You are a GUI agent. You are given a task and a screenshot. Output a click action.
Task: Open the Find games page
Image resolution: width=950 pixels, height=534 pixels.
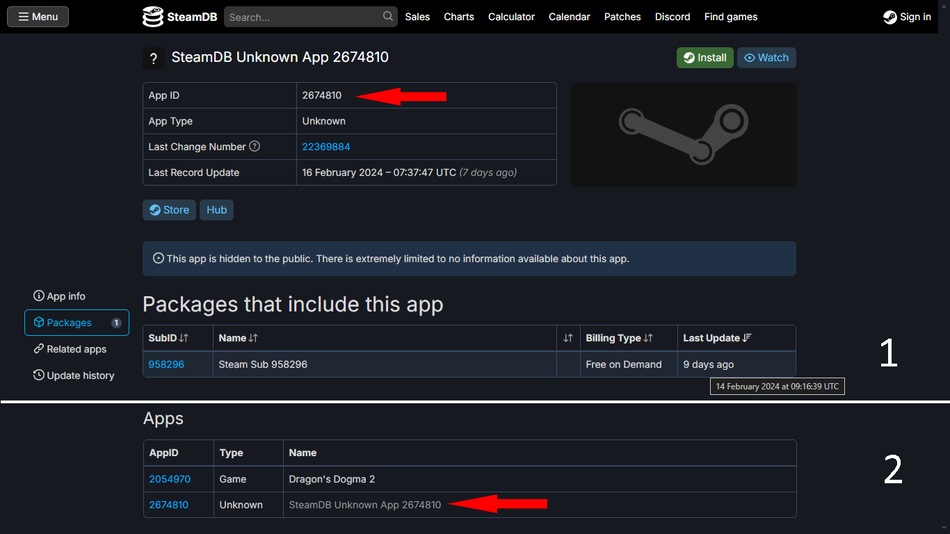tap(731, 17)
